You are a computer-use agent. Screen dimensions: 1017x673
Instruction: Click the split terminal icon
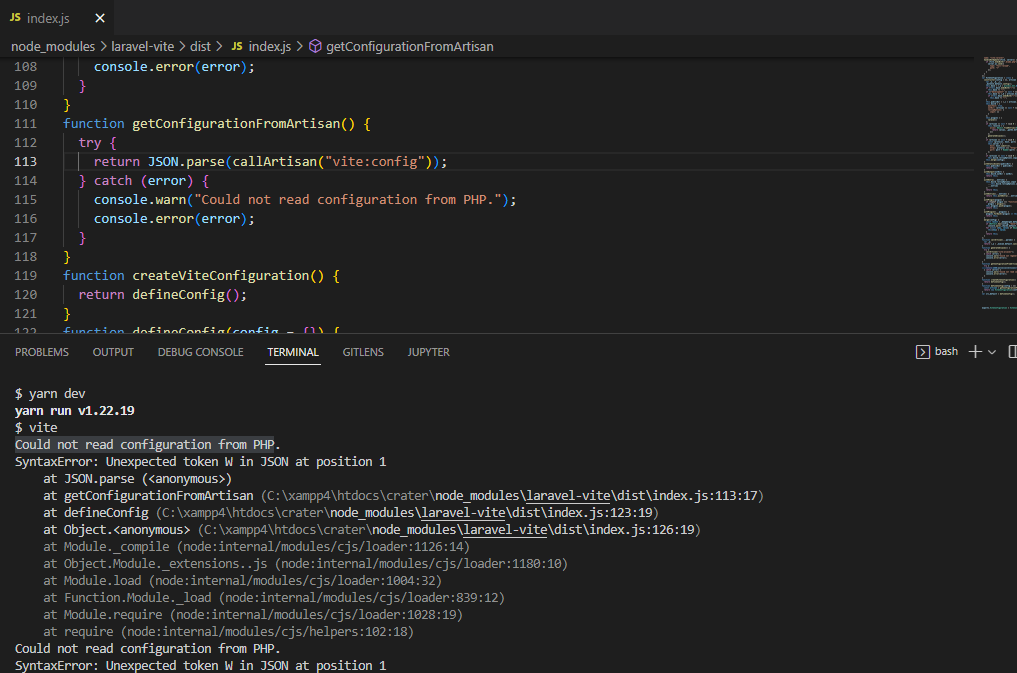tap(1012, 351)
